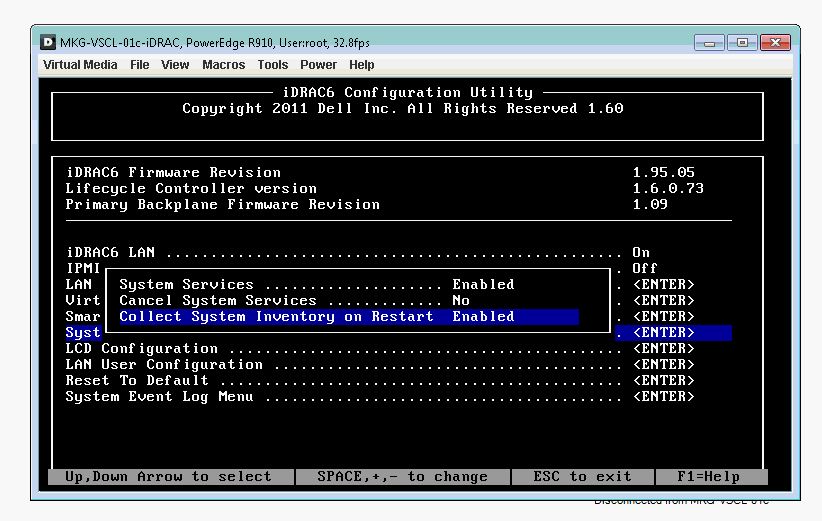The height and width of the screenshot is (521, 822).
Task: Open the File menu
Action: pos(139,64)
